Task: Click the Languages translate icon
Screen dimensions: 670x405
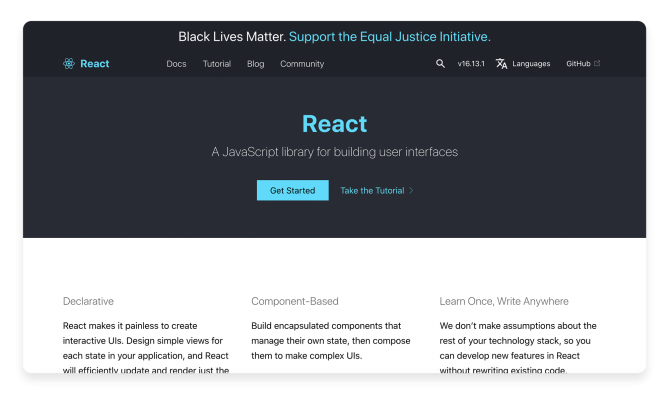Action: pyautogui.click(x=501, y=64)
